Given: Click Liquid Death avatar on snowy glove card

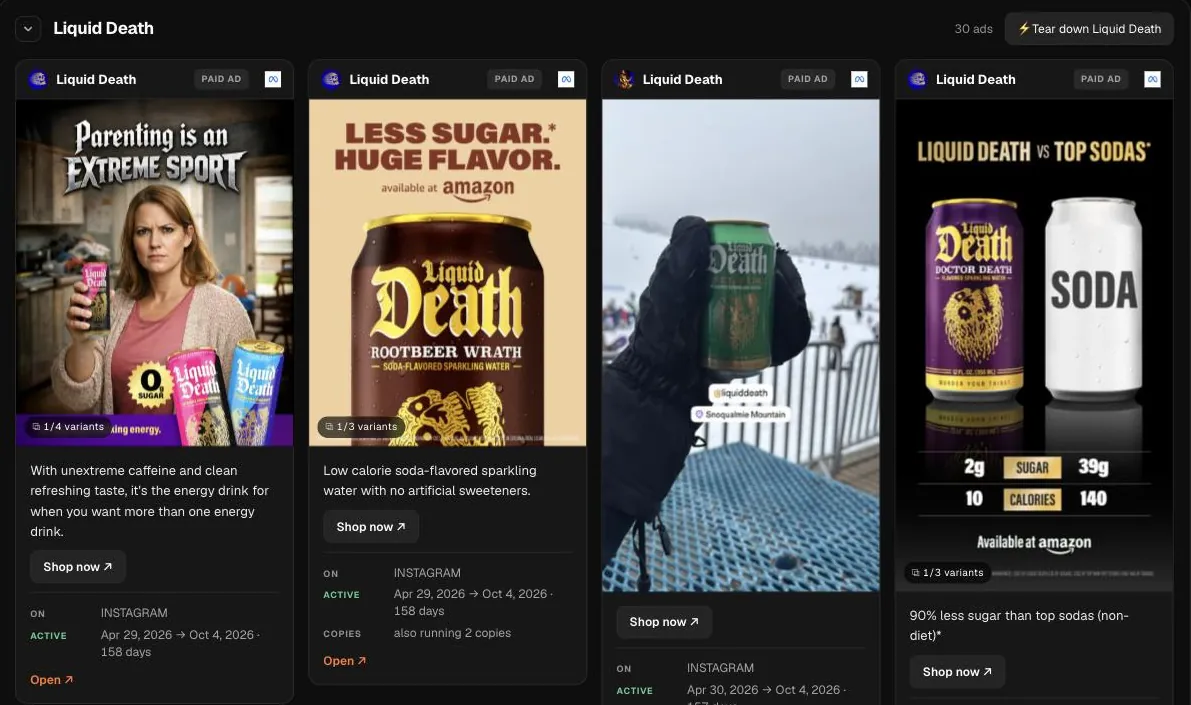Looking at the screenshot, I should (624, 79).
